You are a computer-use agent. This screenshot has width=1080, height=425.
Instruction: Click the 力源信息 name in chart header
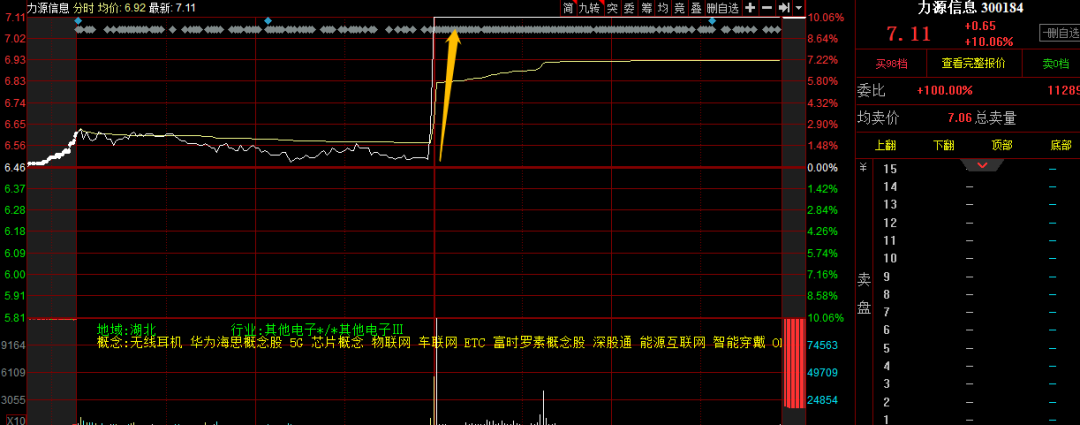tap(48, 8)
